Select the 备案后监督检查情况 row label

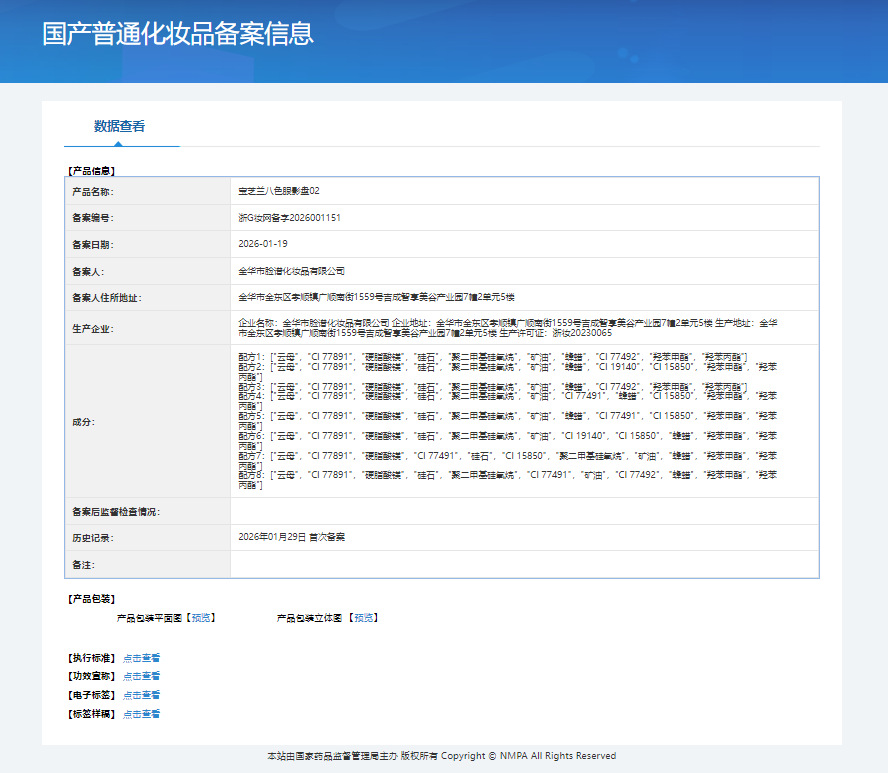116,512
